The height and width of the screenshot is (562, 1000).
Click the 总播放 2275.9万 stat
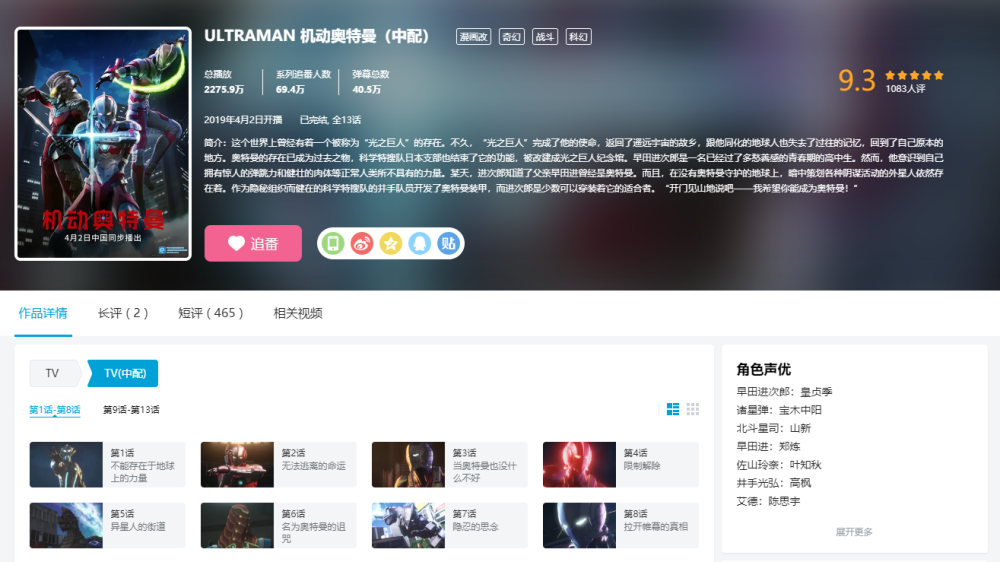tap(224, 82)
